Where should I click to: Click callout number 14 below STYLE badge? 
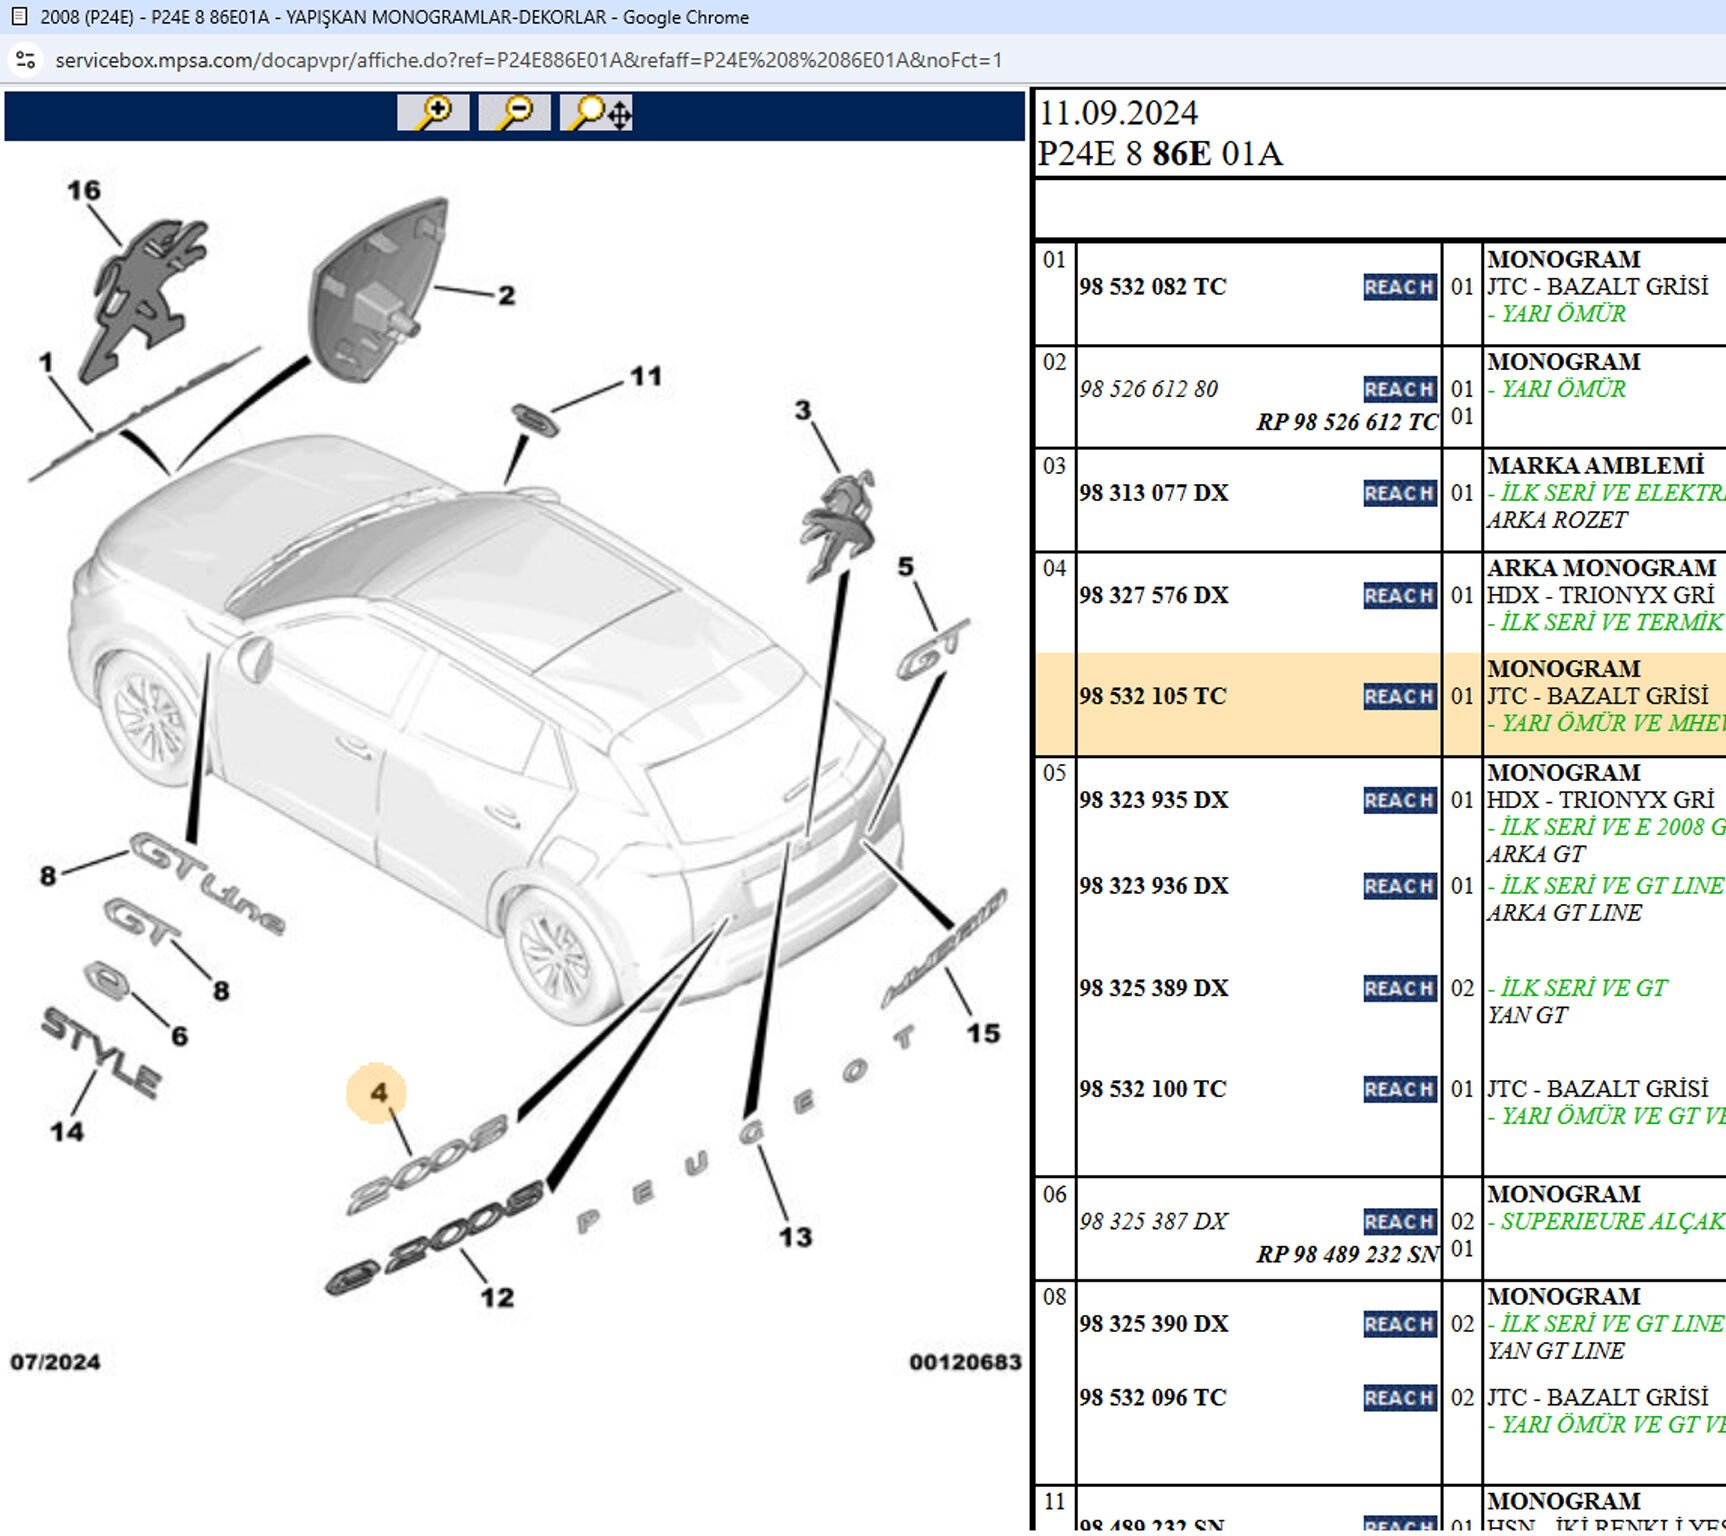point(67,1132)
